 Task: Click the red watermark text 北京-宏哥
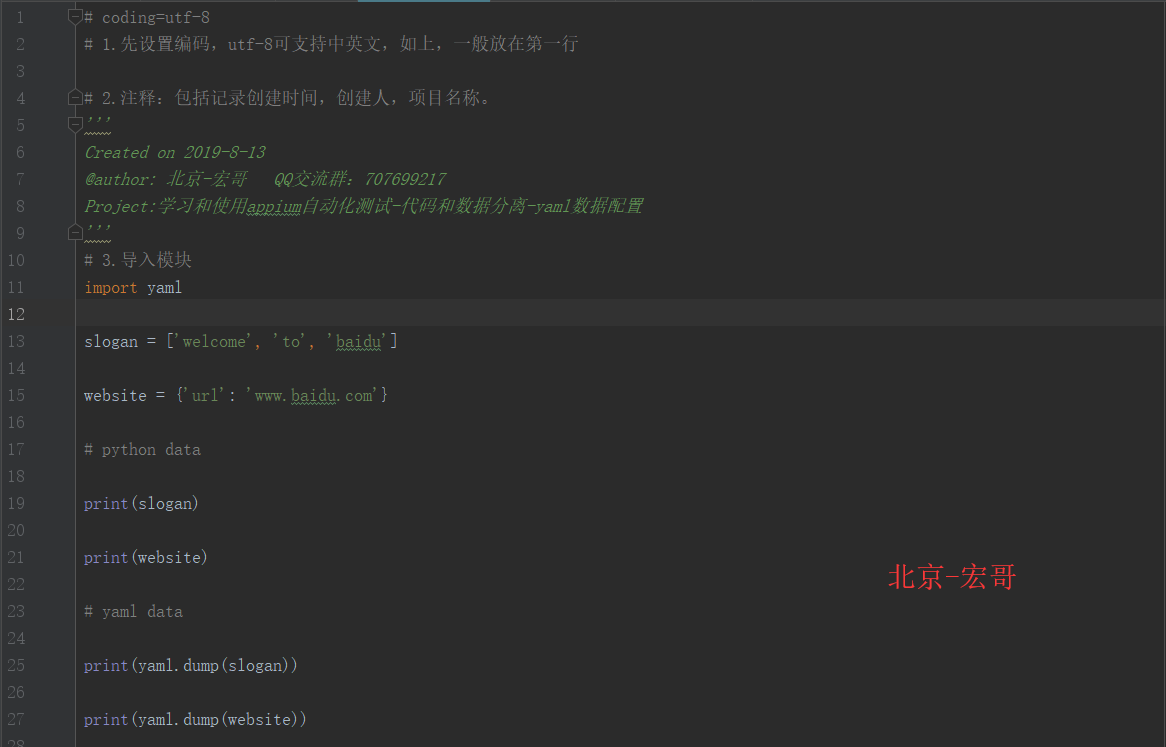pyautogui.click(x=951, y=576)
